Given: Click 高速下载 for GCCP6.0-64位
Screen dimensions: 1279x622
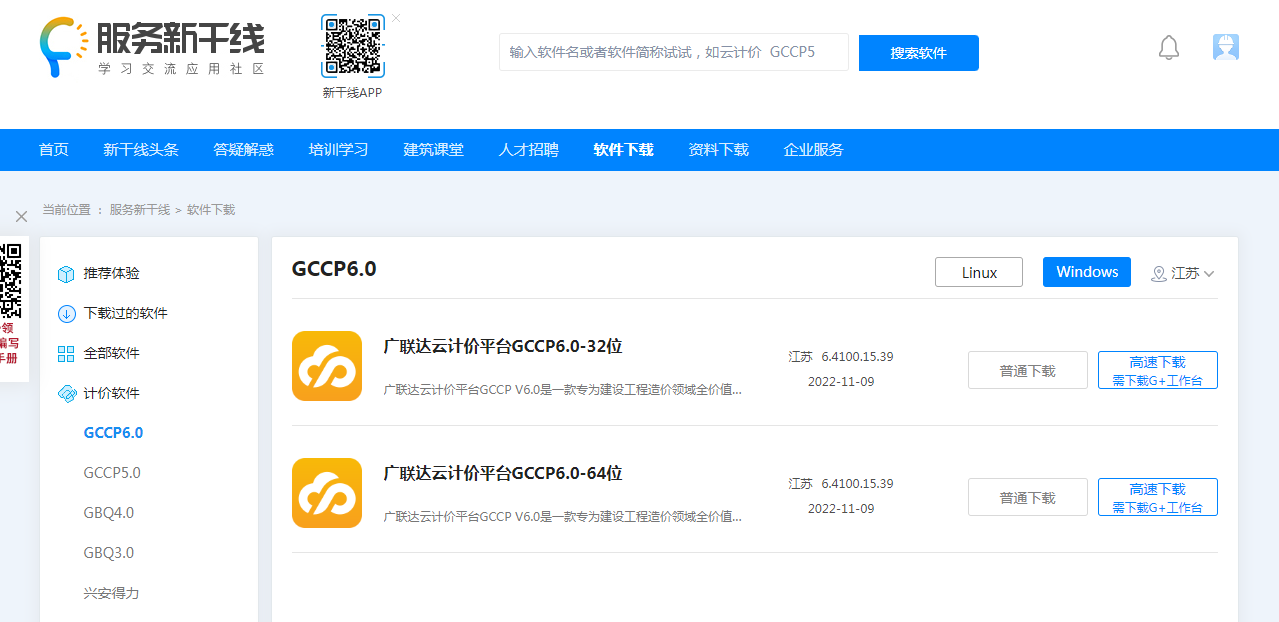Looking at the screenshot, I should [x=1158, y=497].
